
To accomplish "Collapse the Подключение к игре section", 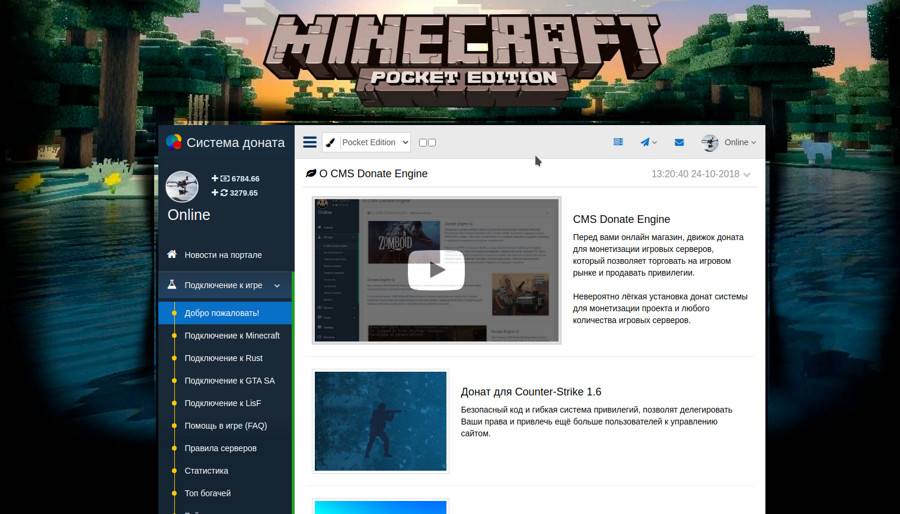I will pos(277,286).
